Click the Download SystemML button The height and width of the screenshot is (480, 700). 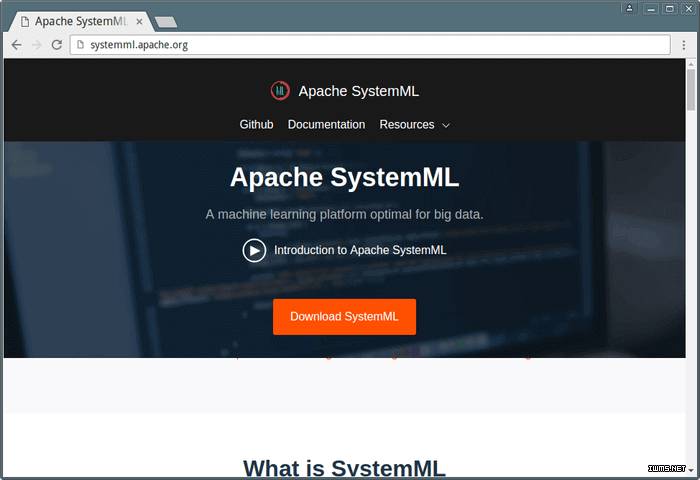tap(344, 317)
